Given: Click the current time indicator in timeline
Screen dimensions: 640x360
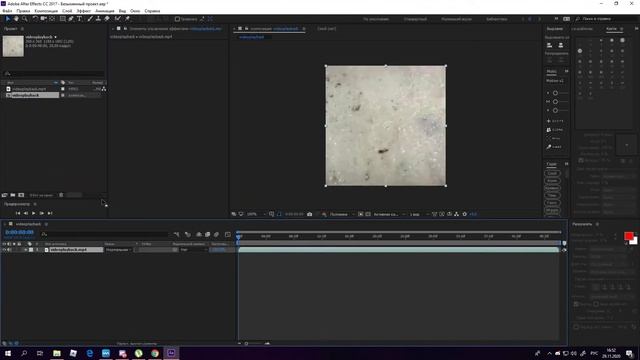Looking at the screenshot, I should [239, 236].
